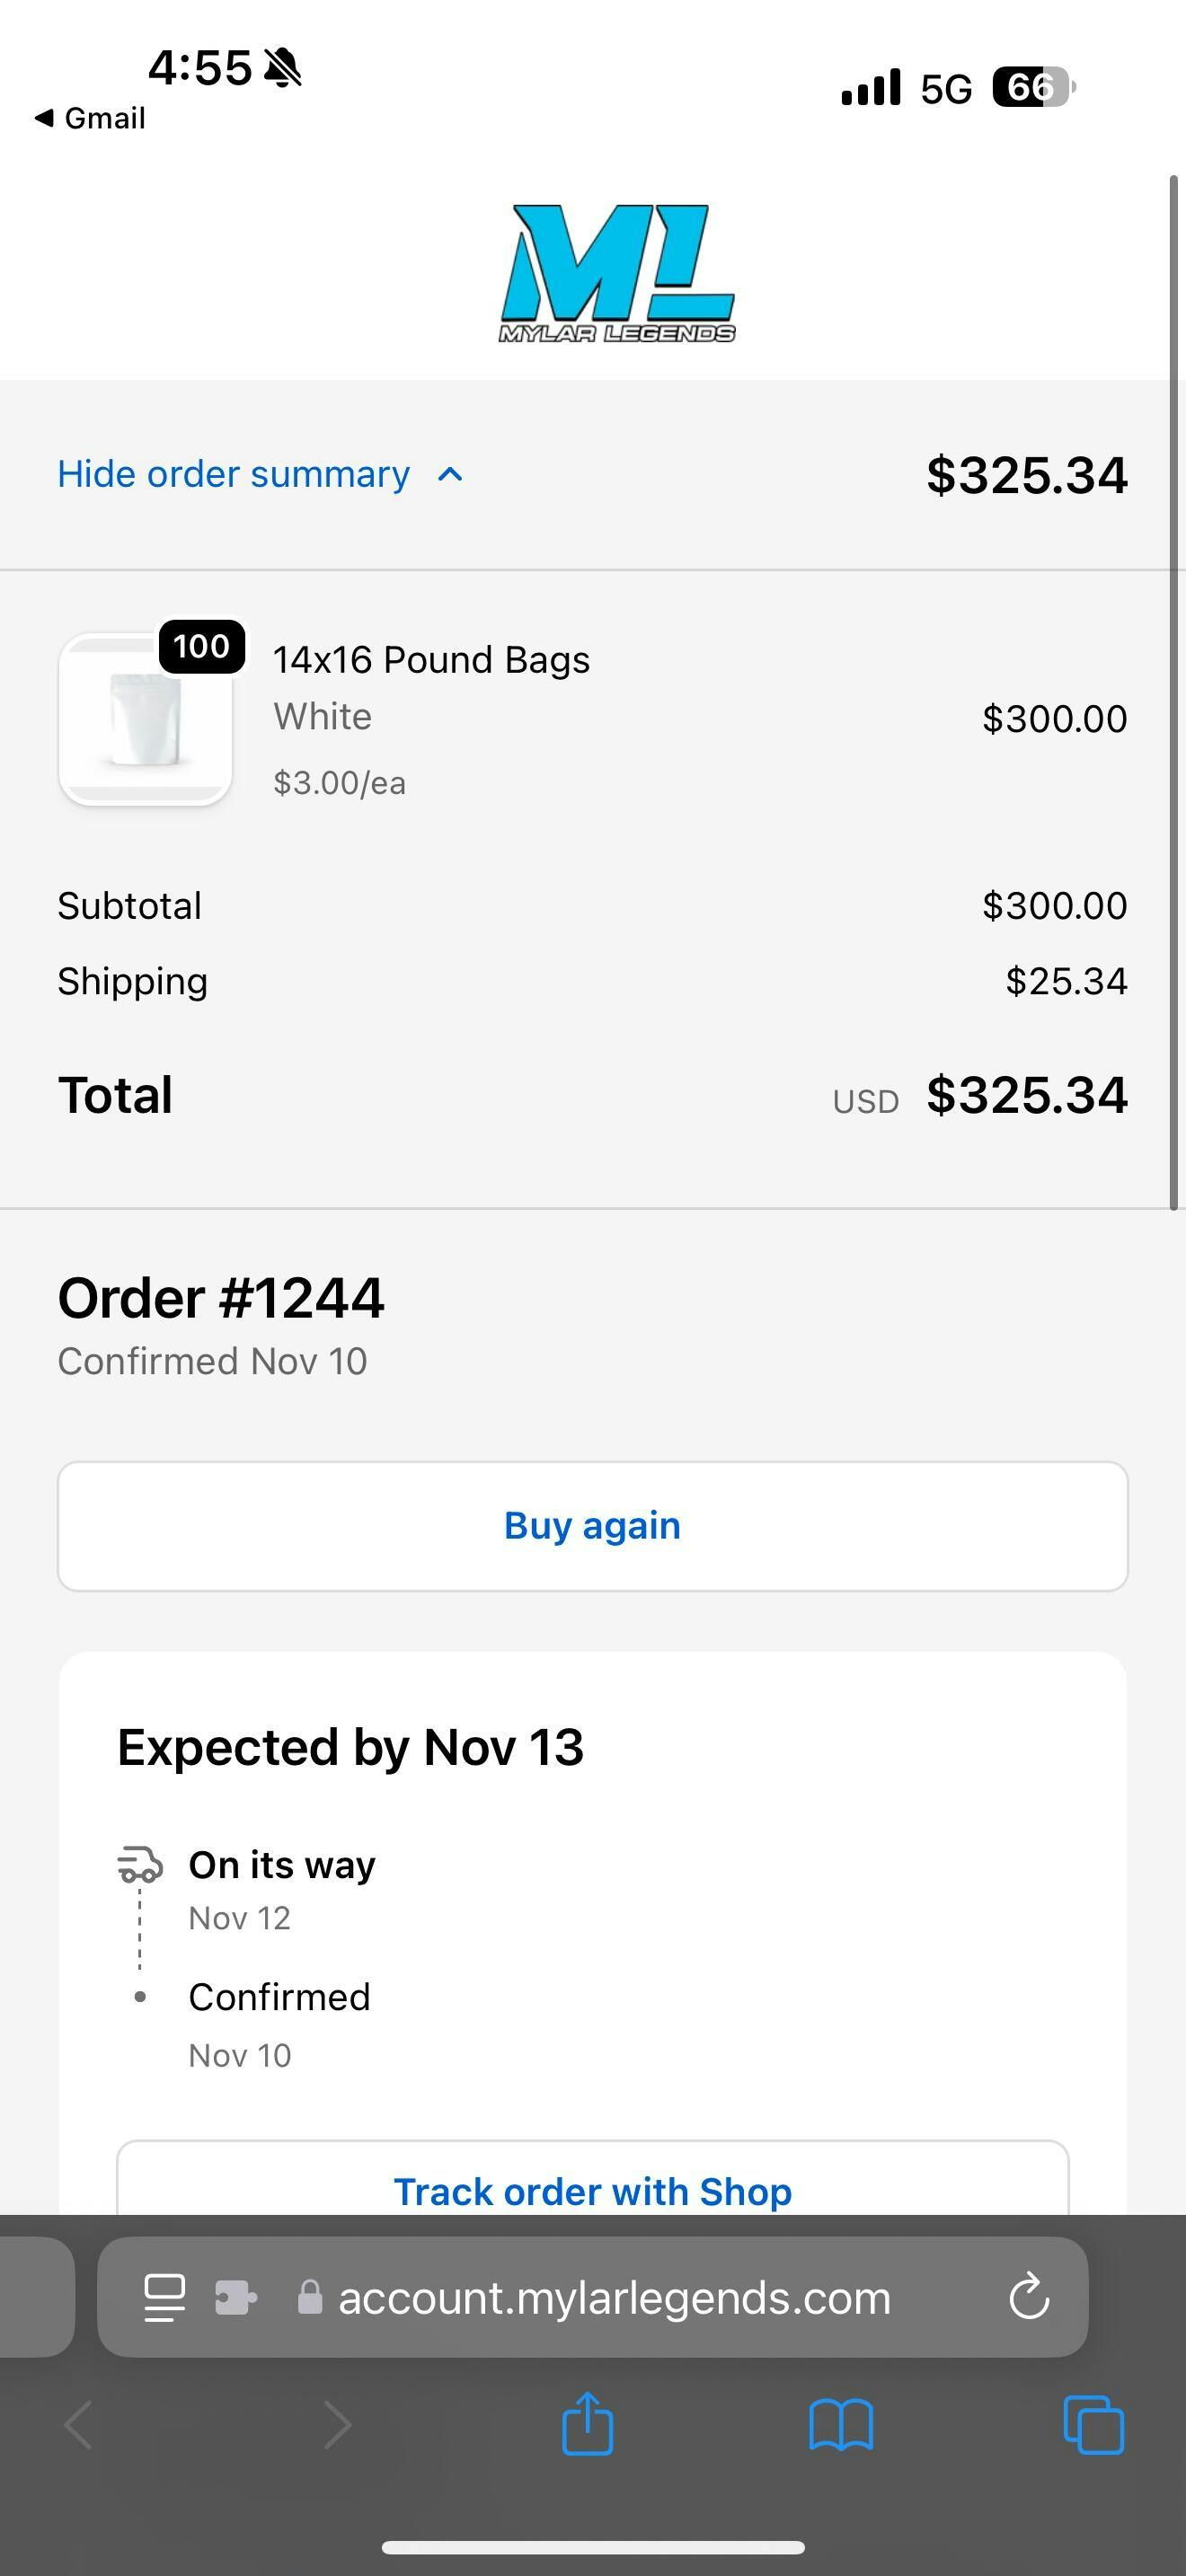Tap the 100 quantity badge
The image size is (1186, 2576).
(x=202, y=646)
